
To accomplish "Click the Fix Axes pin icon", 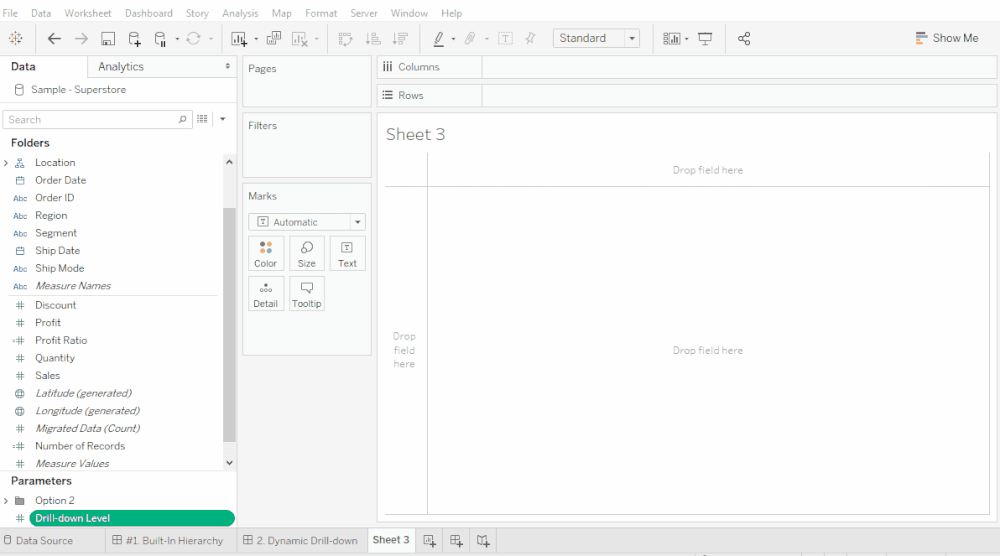I will [530, 39].
